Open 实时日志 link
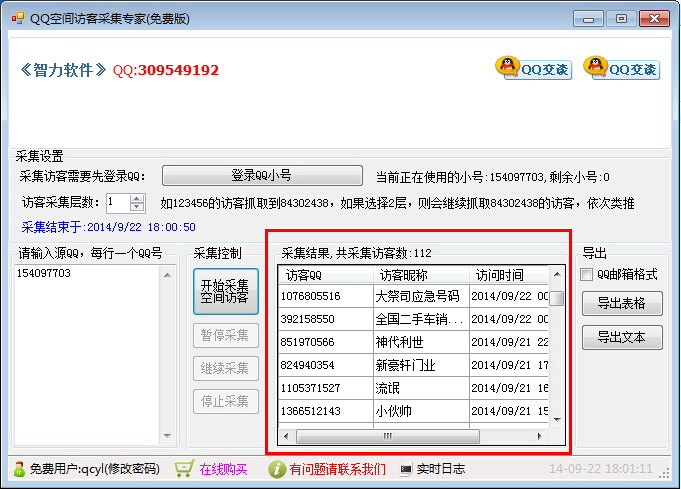The width and height of the screenshot is (681, 489). point(441,469)
